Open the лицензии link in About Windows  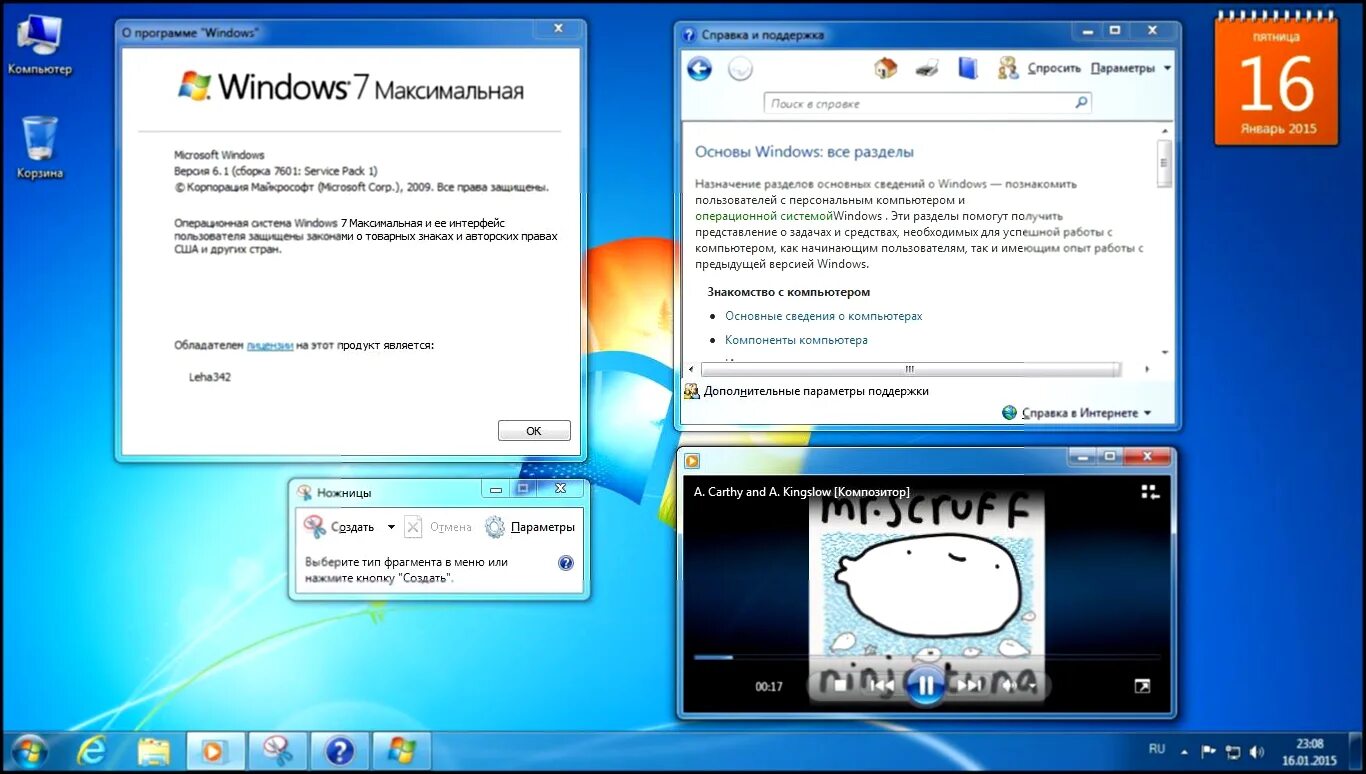(270, 345)
